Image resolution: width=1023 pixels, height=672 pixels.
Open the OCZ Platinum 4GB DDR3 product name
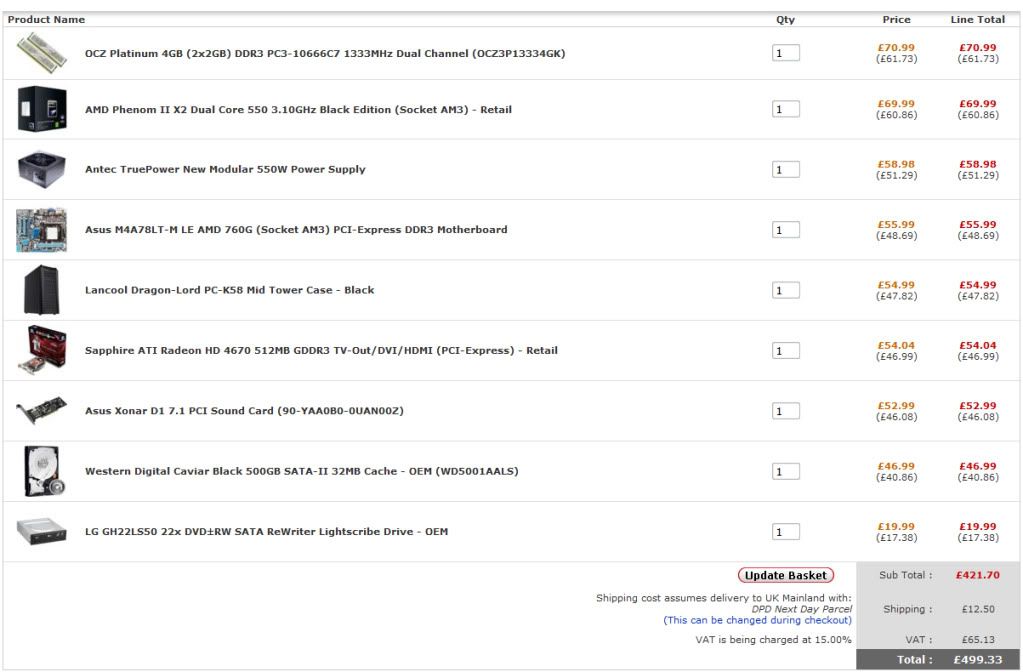325,53
